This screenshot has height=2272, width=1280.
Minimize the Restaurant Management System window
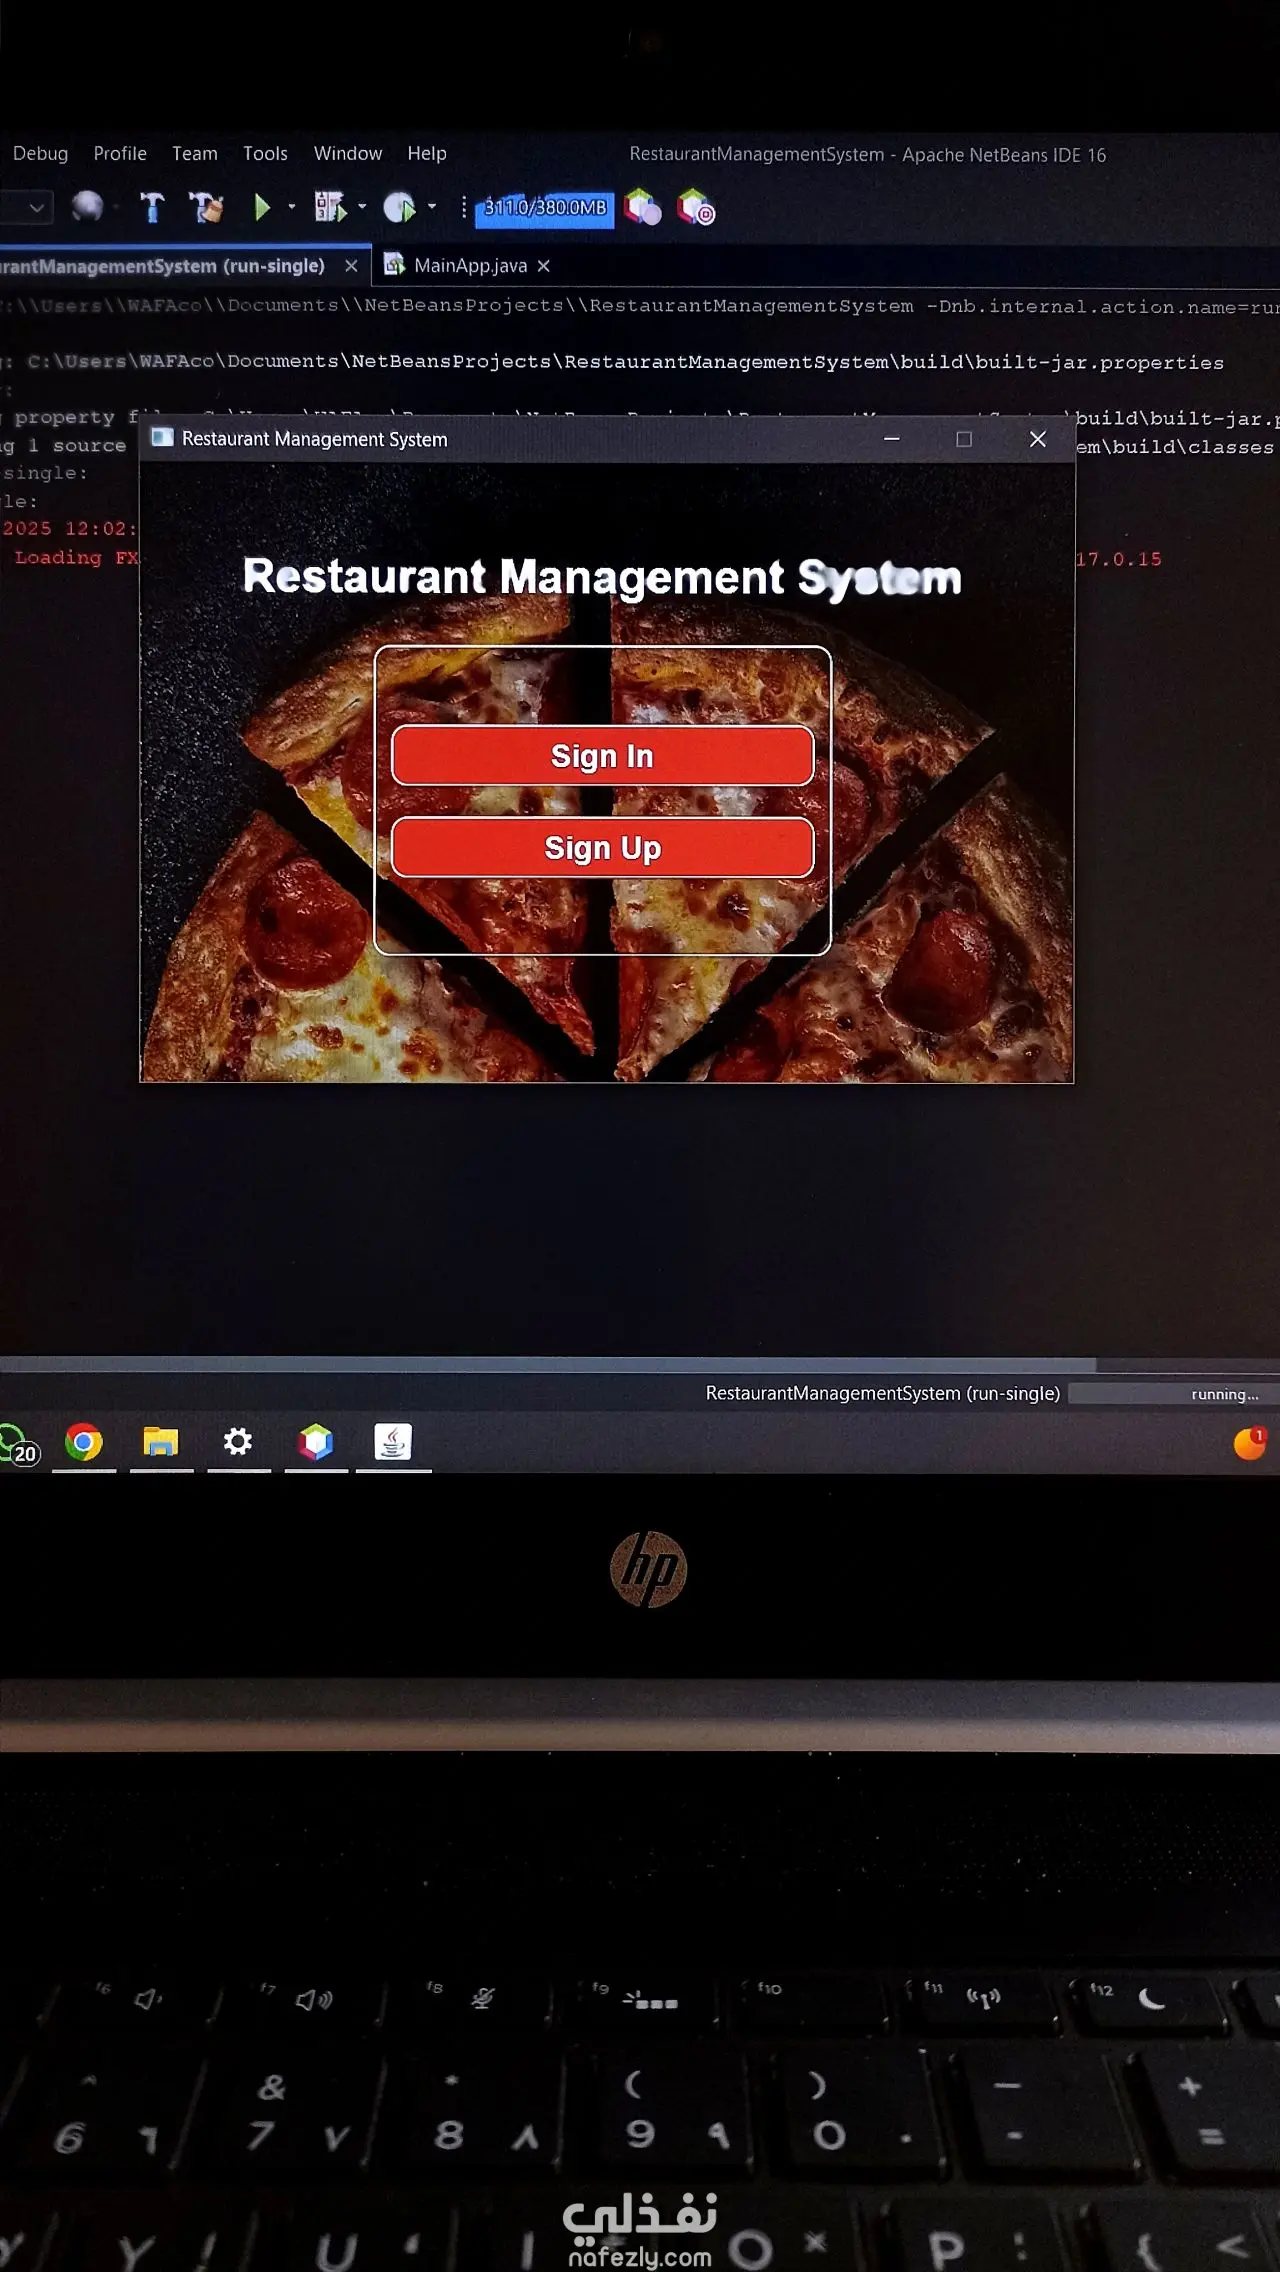[892, 439]
